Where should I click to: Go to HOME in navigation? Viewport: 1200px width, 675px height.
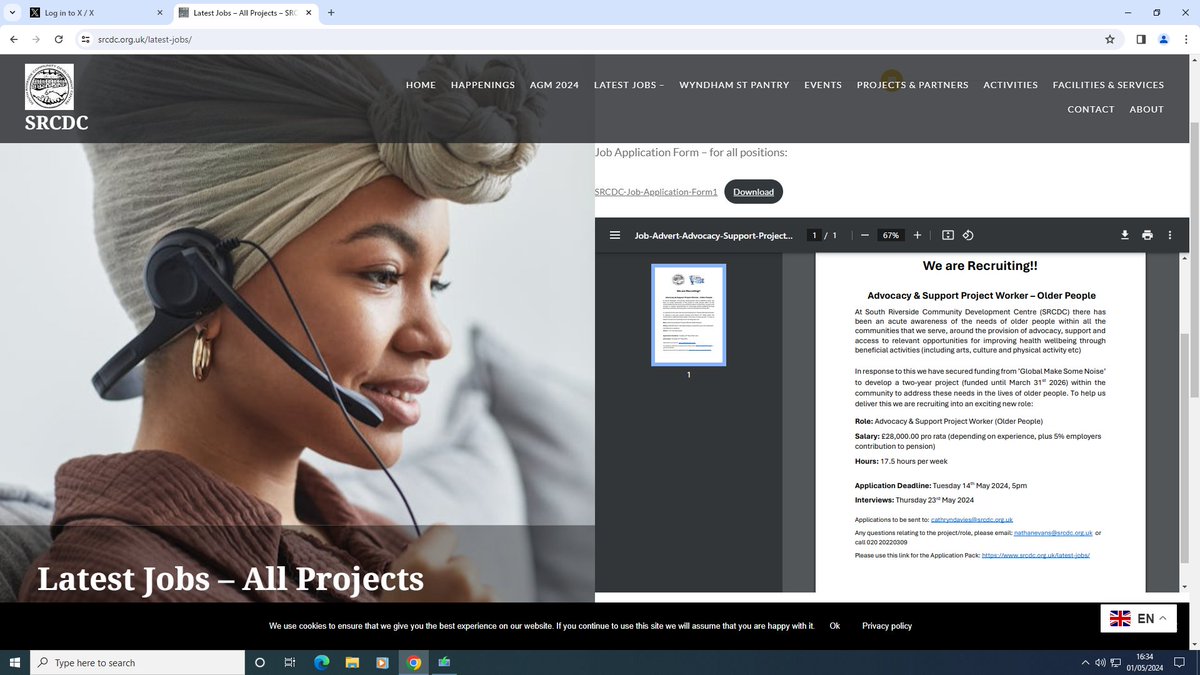point(421,85)
